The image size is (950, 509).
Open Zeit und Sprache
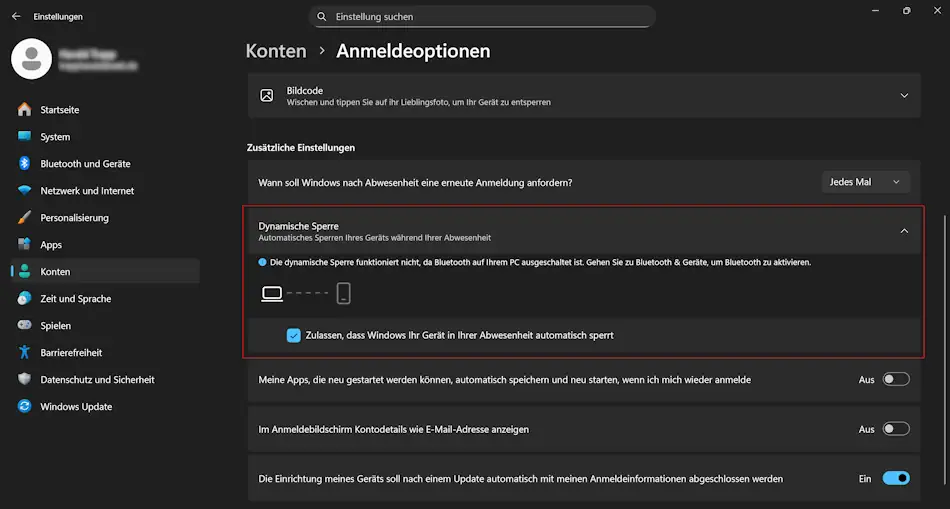pos(105,299)
